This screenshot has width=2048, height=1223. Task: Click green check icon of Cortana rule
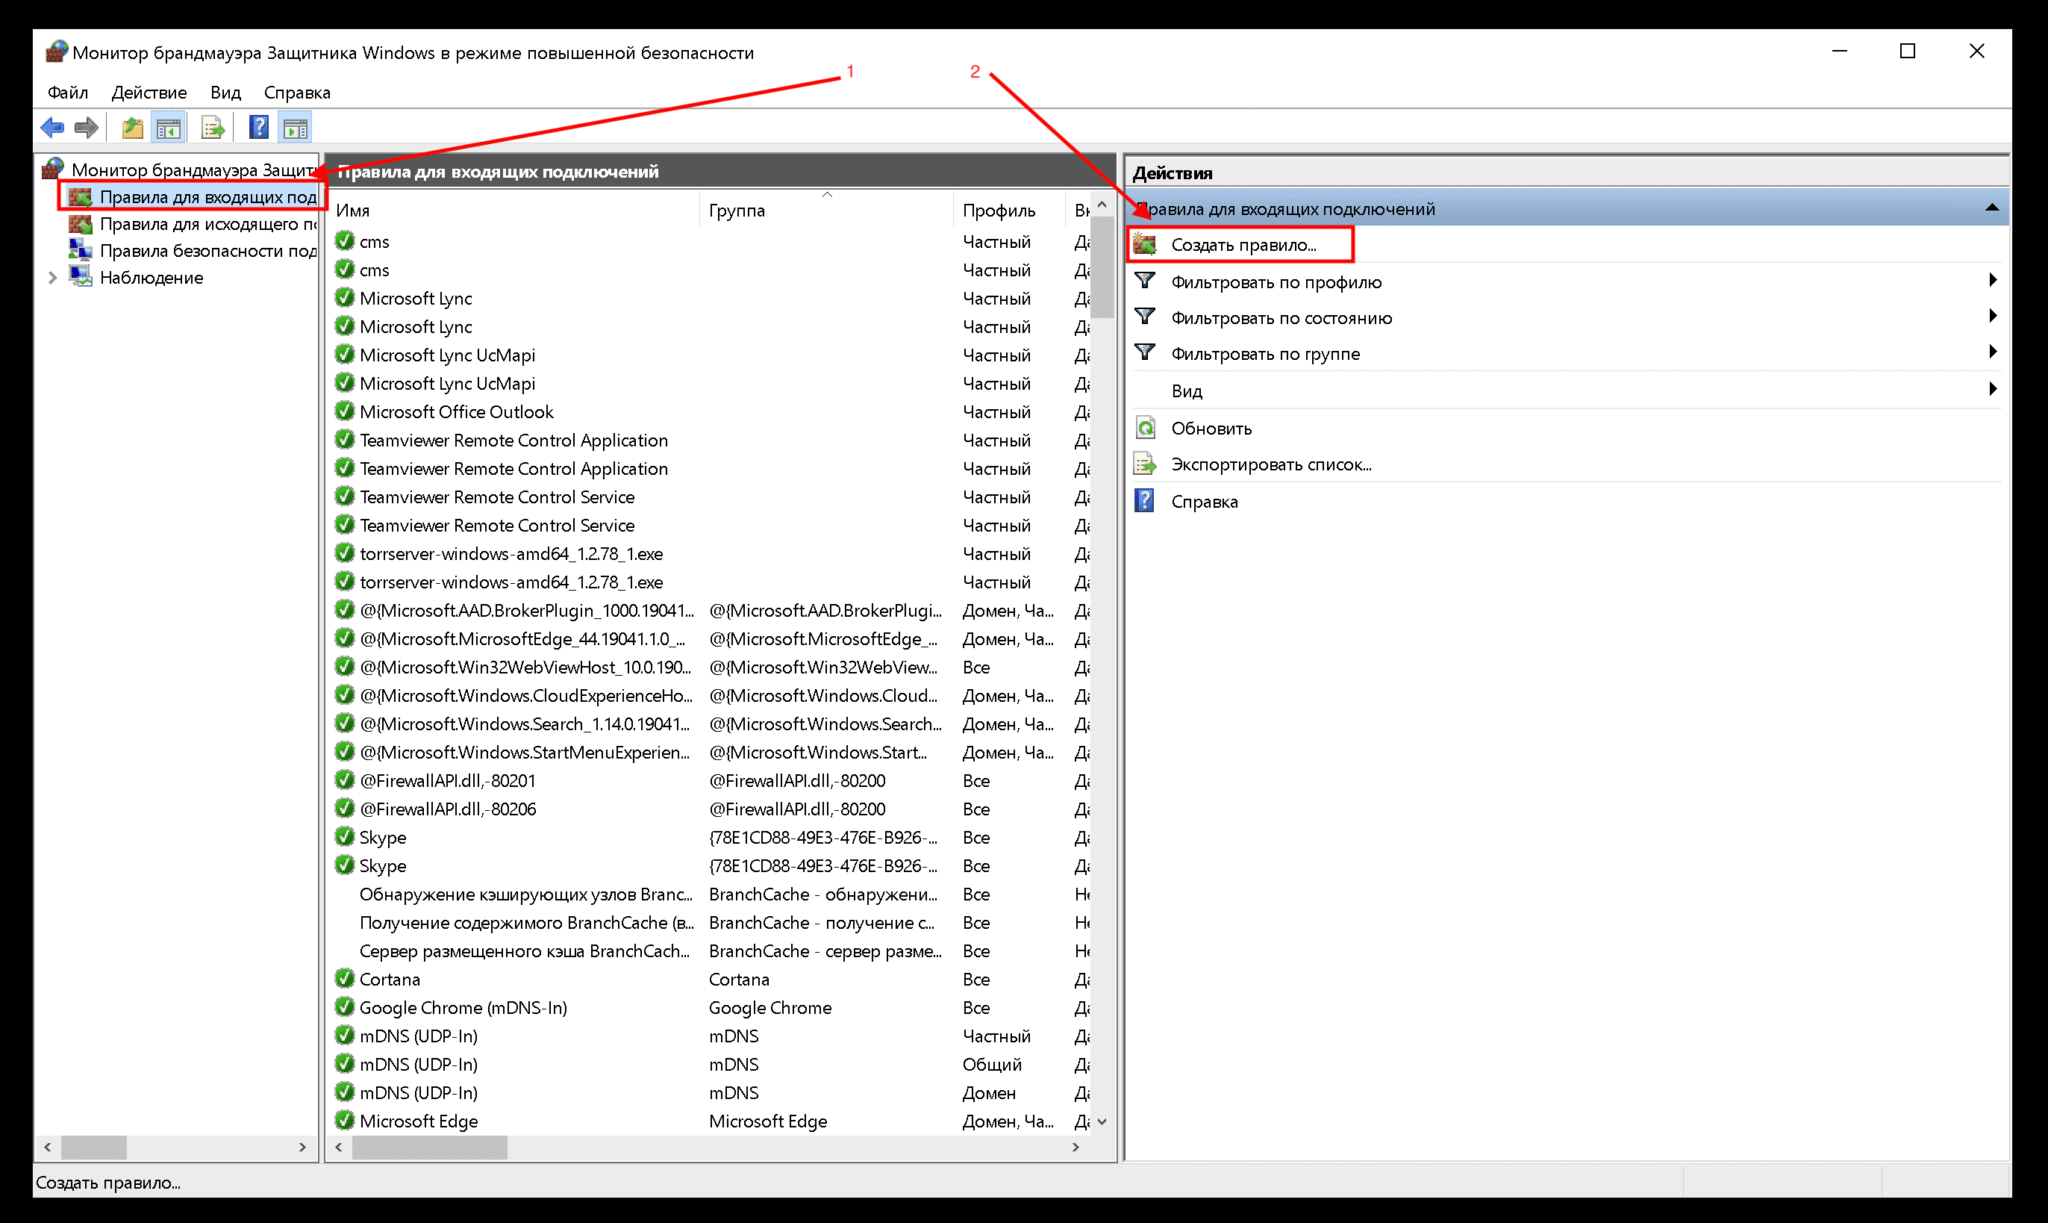tap(345, 979)
